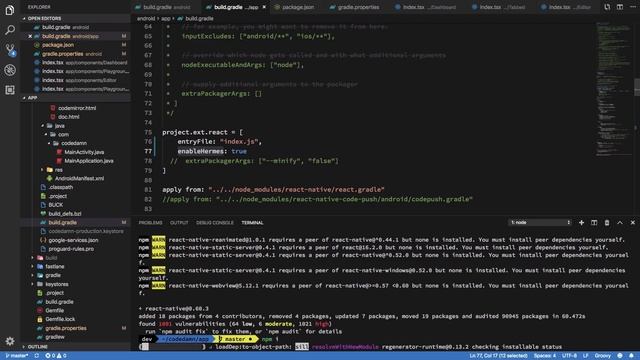Screen dimensions: 640x360
Task: Open MainActivity.java in the explorer
Action: coord(84,152)
